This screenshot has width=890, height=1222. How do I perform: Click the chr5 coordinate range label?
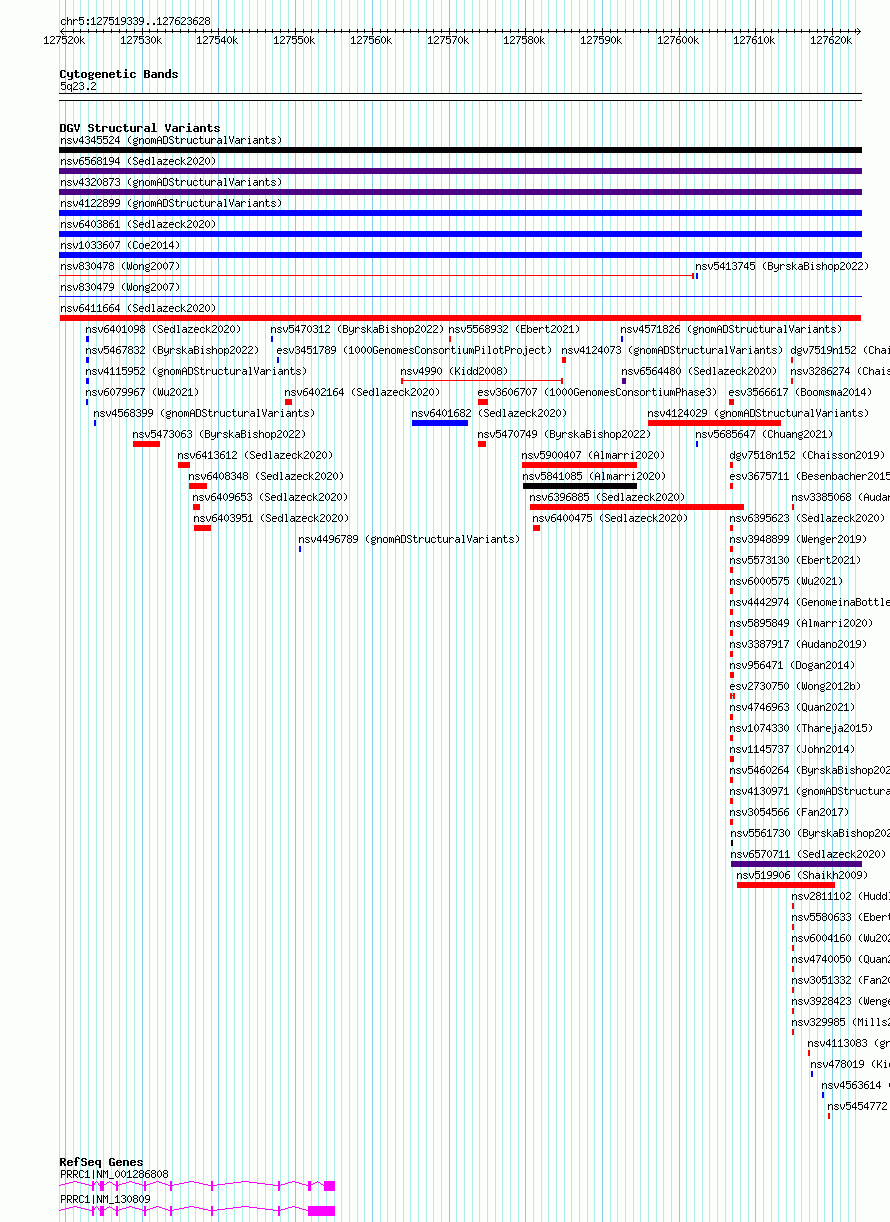(x=135, y=20)
